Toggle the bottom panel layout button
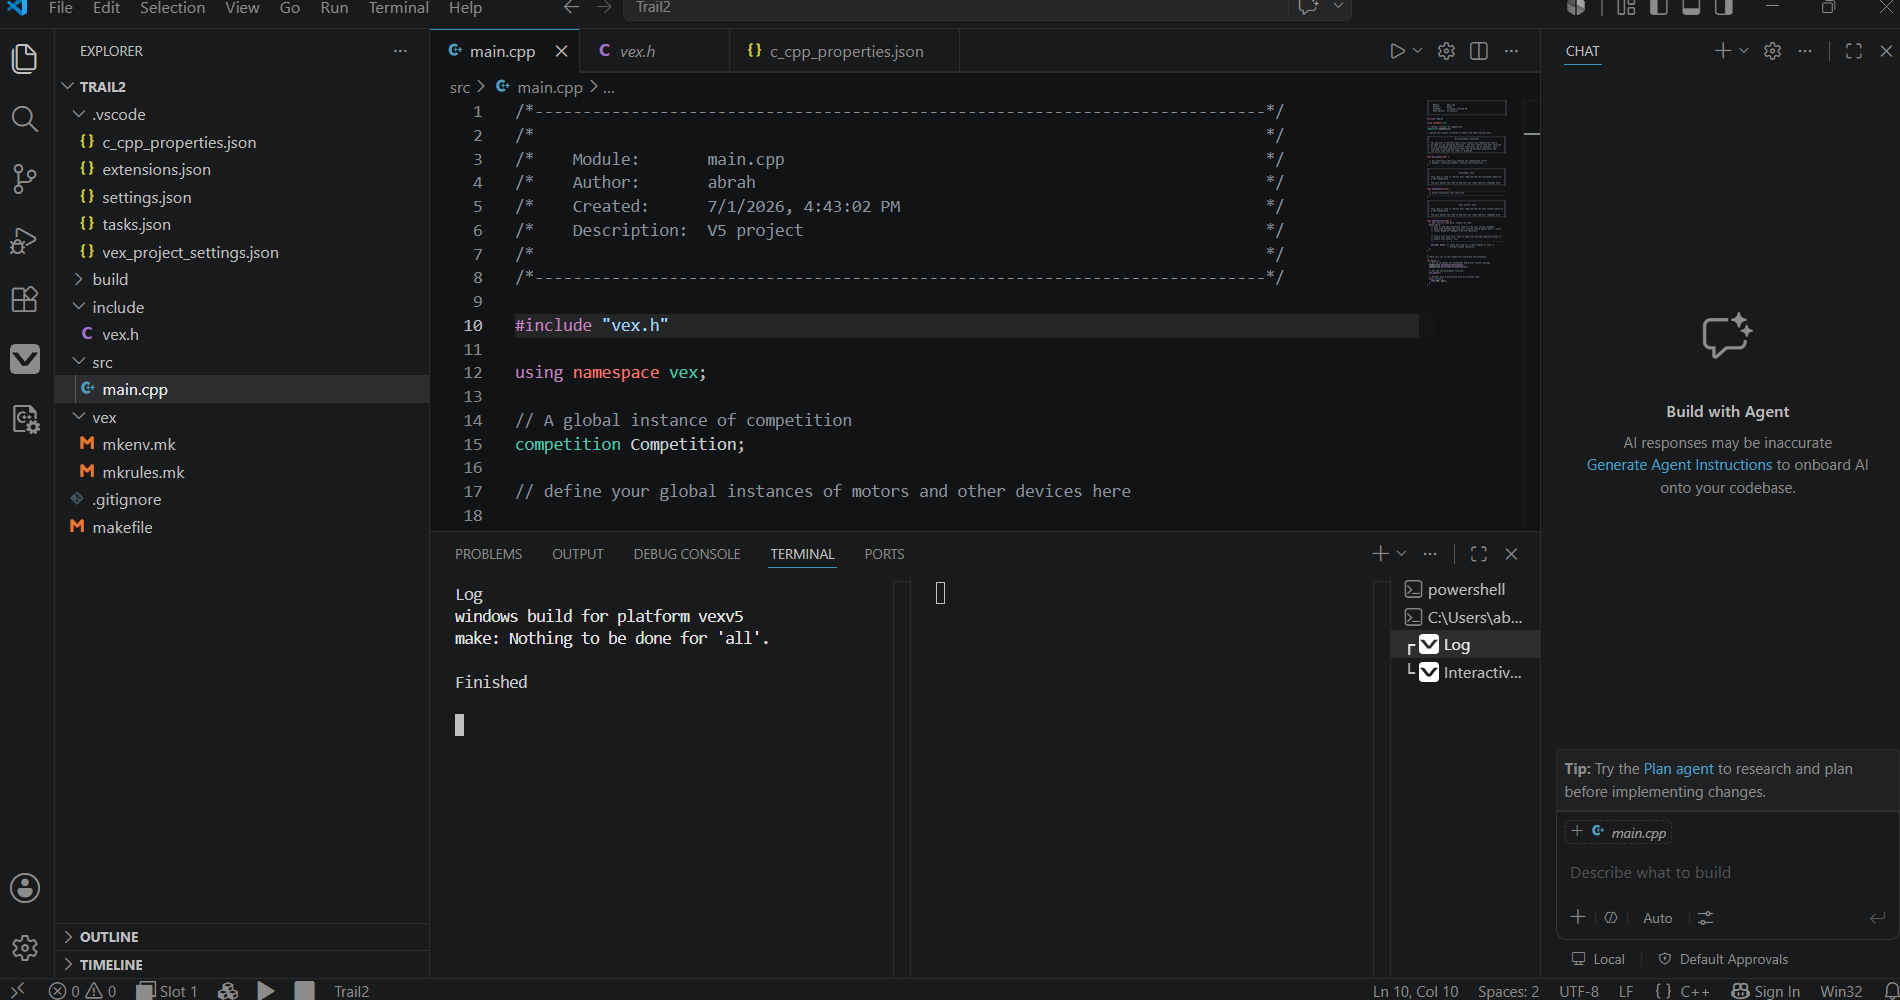 [1691, 7]
